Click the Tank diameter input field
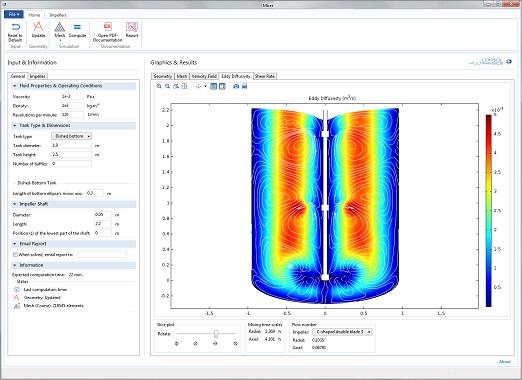The width and height of the screenshot is (522, 380). point(71,146)
